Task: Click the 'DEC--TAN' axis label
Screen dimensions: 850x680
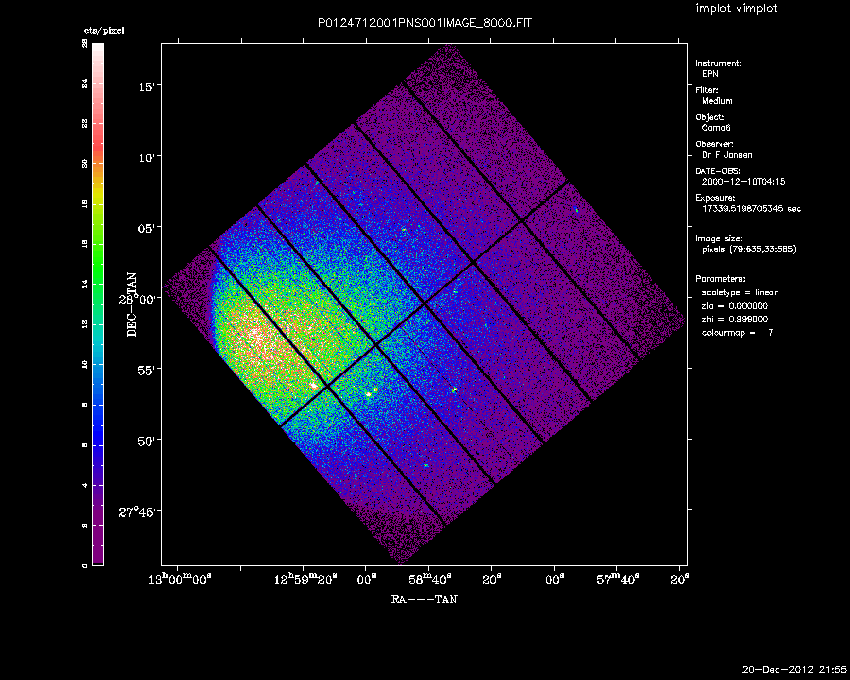Action: (132, 305)
